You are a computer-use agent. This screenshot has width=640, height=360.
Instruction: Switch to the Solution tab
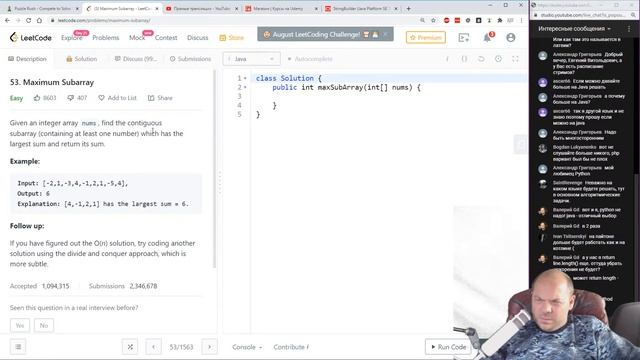pos(82,59)
